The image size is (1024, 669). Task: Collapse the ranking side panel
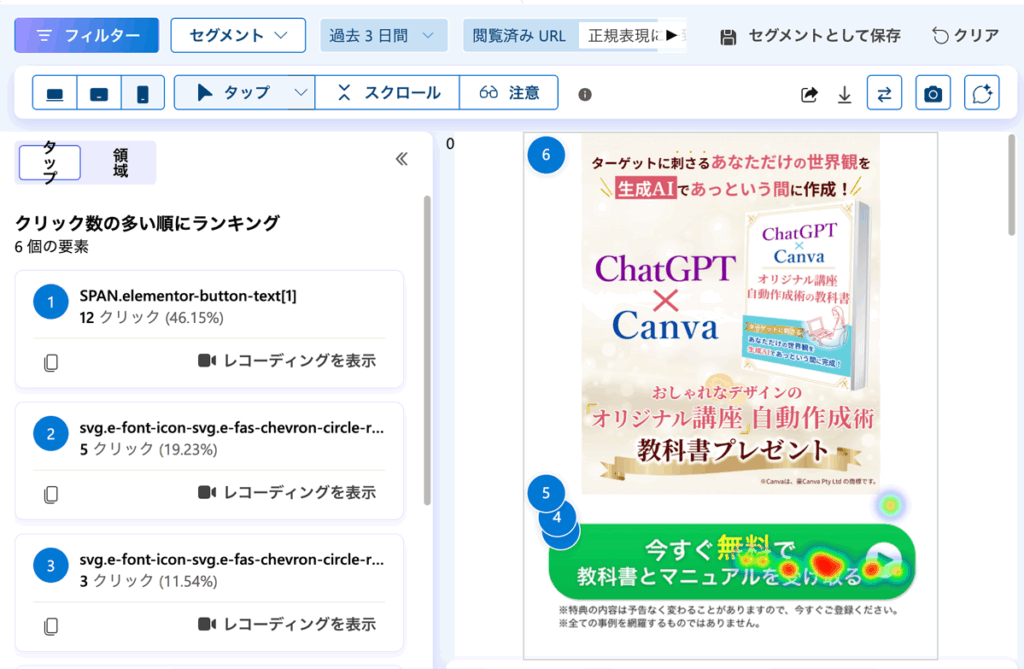tap(402, 159)
